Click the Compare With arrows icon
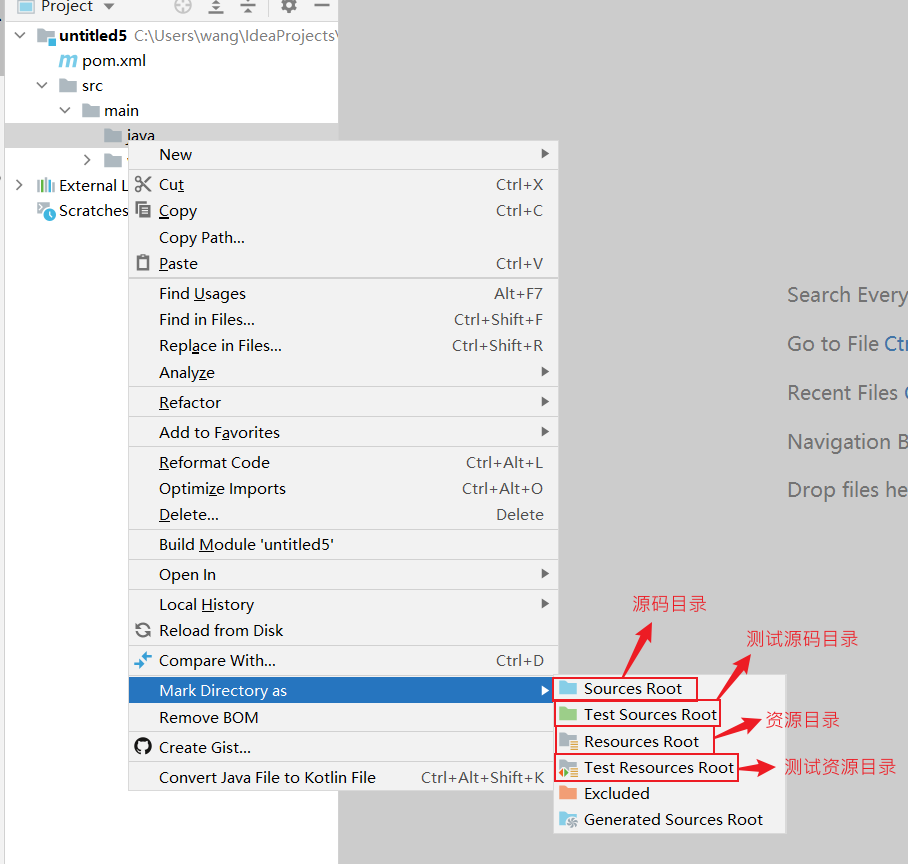Viewport: 908px width, 864px height. click(x=143, y=660)
